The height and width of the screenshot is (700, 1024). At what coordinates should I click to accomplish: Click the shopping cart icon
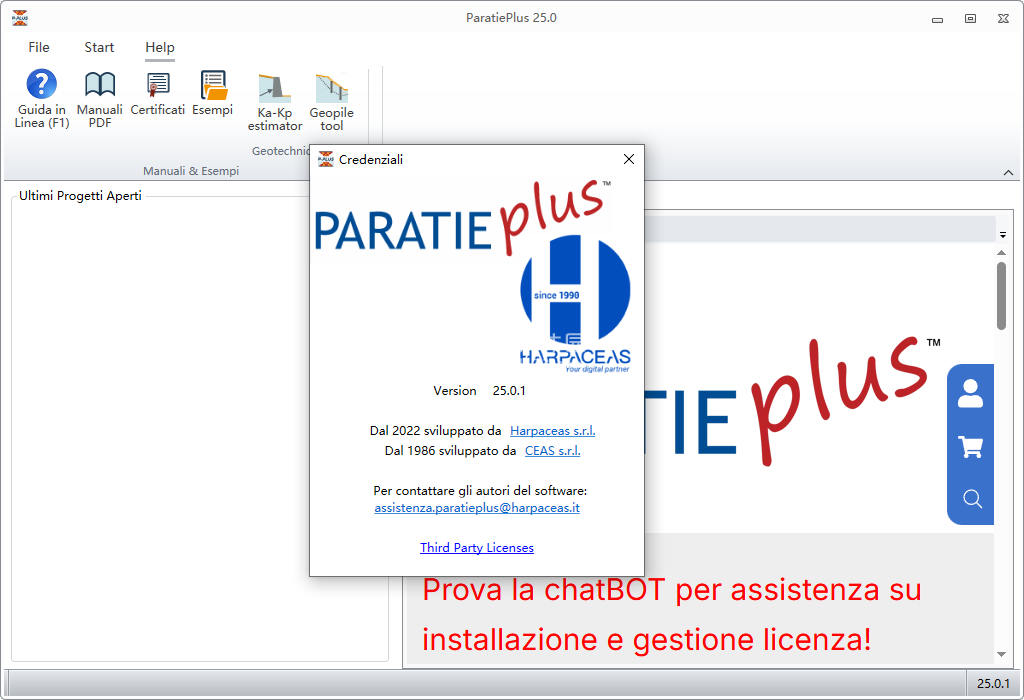pos(970,447)
